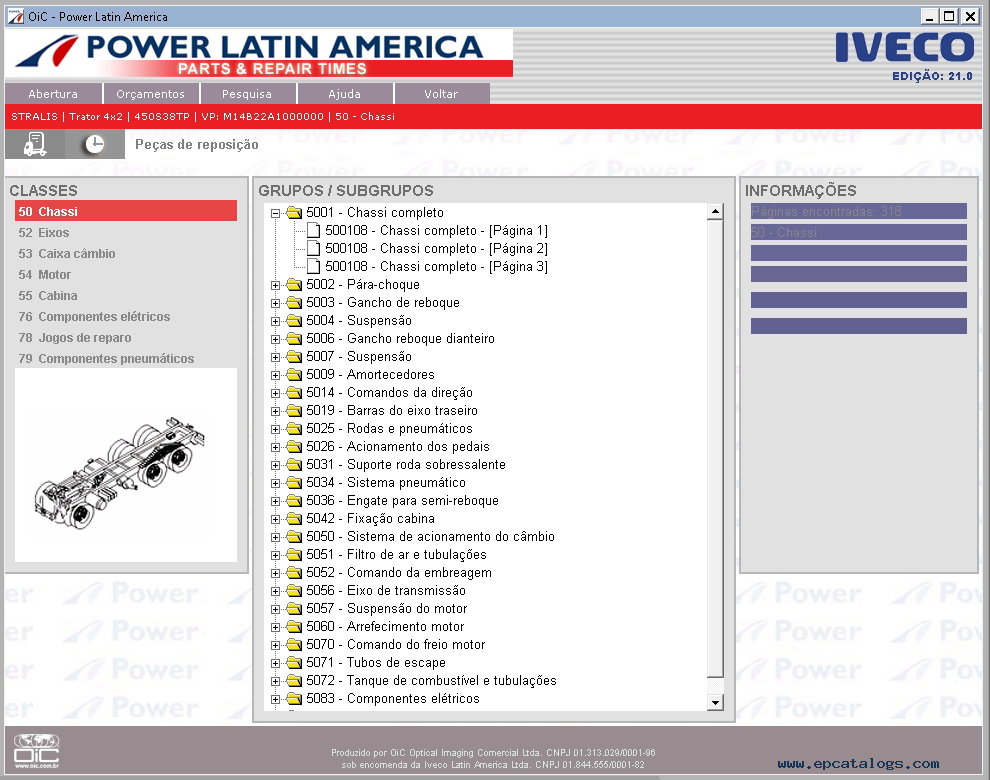Click the IVECO logo
The image size is (990, 780).
pos(904,47)
